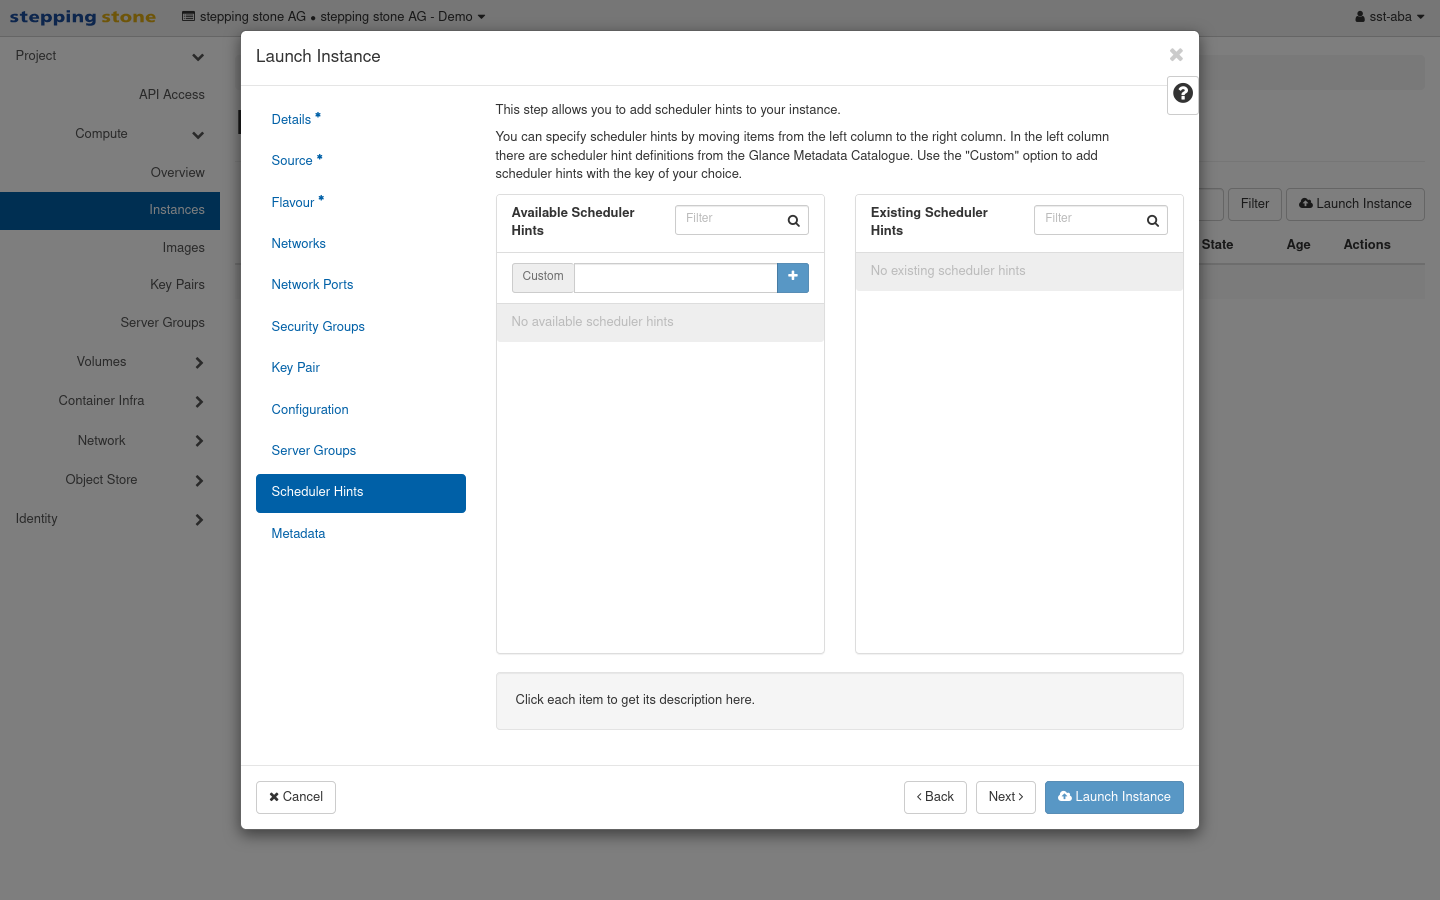Close the Launch Instance dialog
The width and height of the screenshot is (1440, 900).
(1176, 55)
